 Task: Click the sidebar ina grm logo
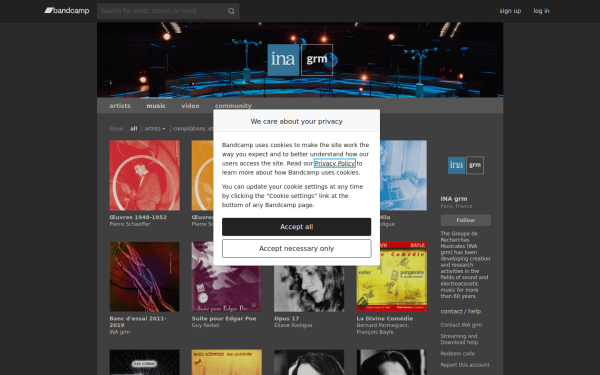[x=466, y=165]
